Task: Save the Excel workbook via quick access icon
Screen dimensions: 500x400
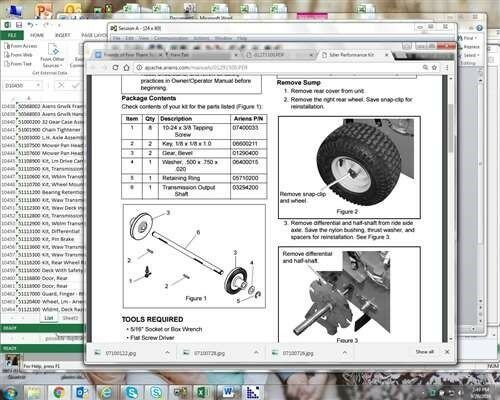Action: (x=19, y=25)
